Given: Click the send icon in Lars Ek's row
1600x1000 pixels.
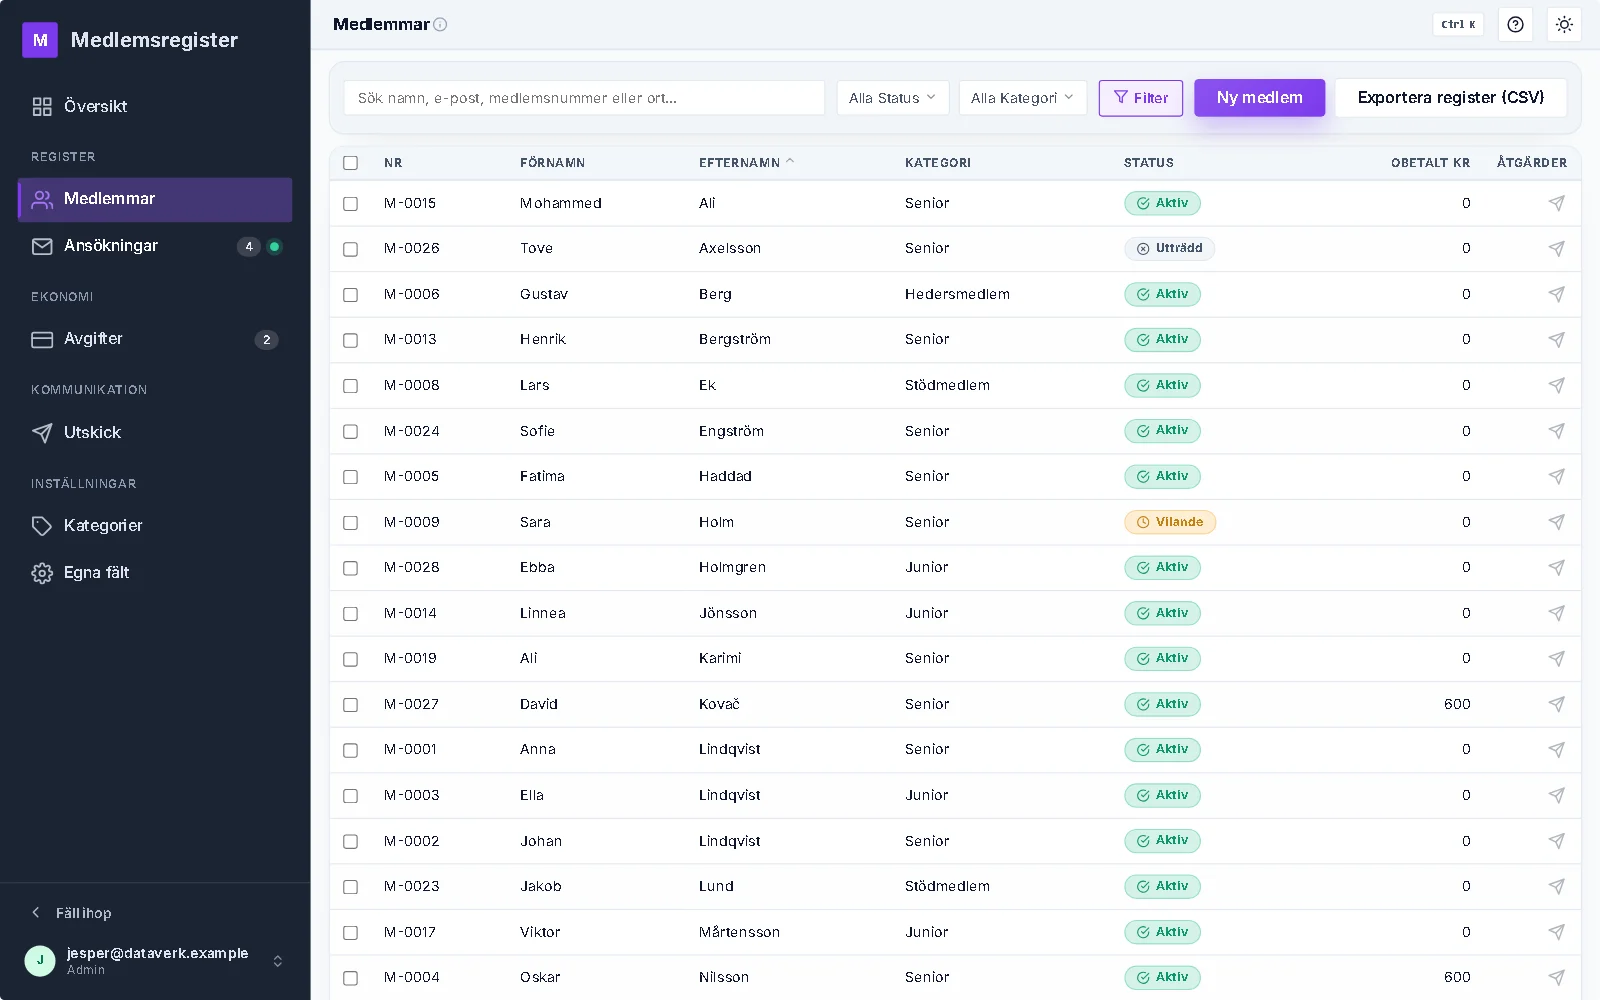Looking at the screenshot, I should tap(1556, 385).
